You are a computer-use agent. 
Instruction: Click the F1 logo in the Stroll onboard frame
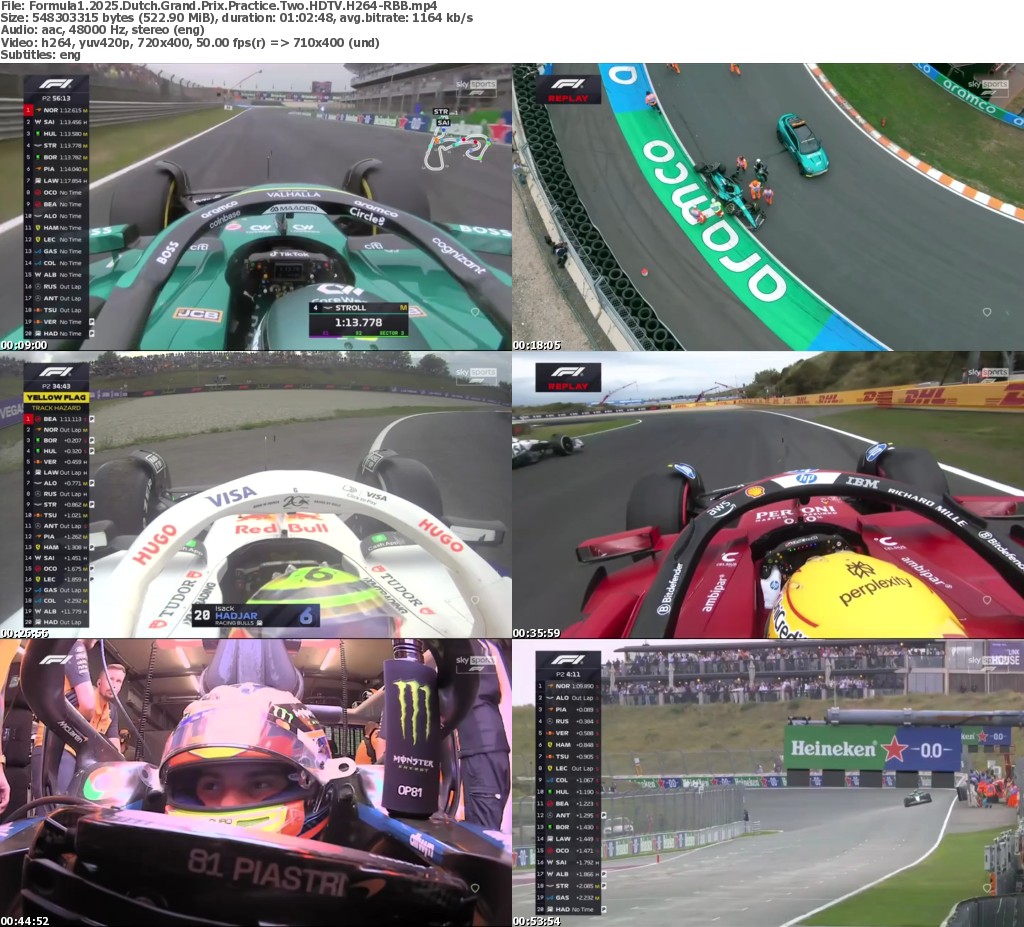(x=56, y=84)
